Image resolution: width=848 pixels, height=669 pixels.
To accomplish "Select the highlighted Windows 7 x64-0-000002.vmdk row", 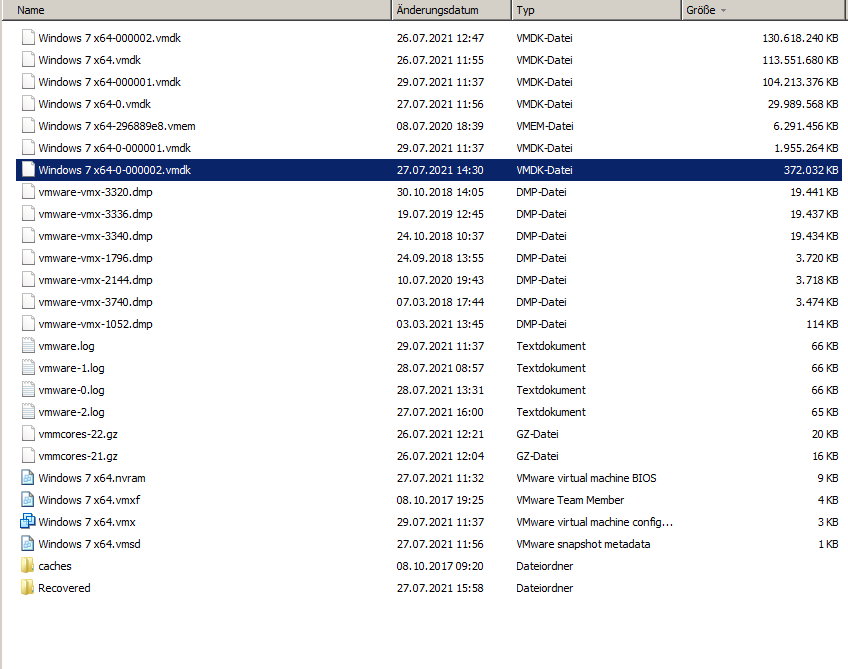I will [114, 170].
